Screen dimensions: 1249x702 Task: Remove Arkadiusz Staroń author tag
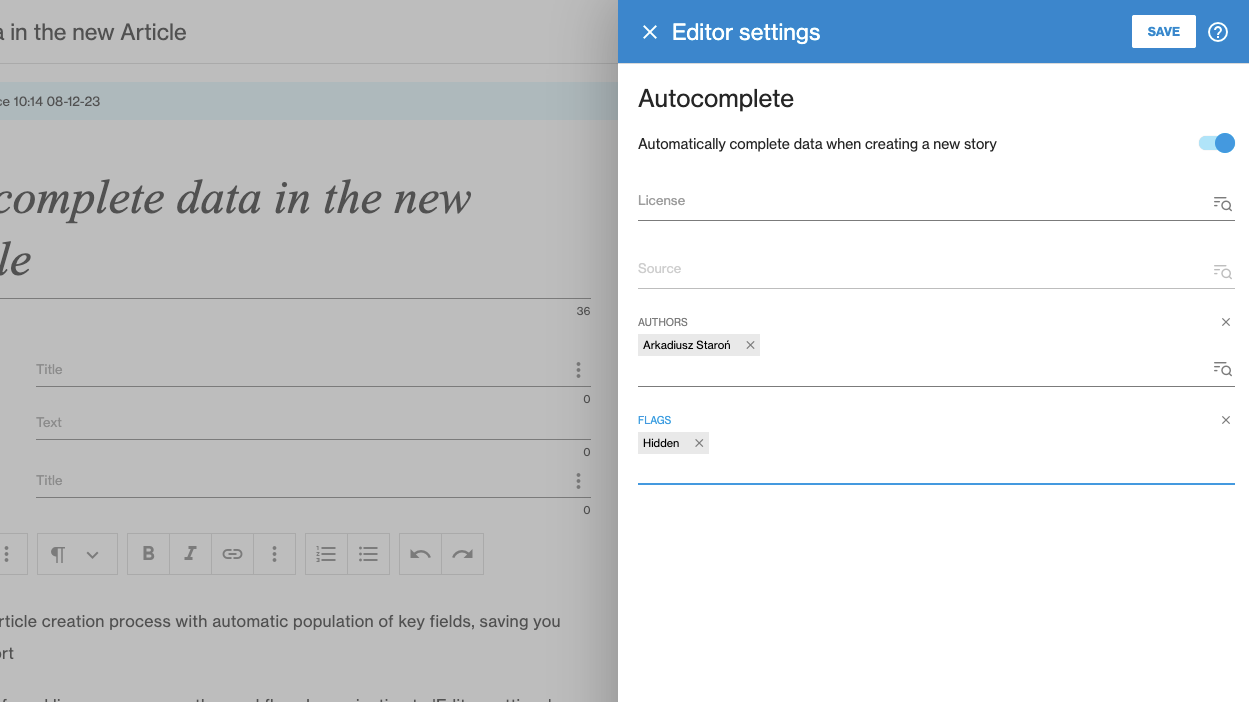pyautogui.click(x=750, y=345)
